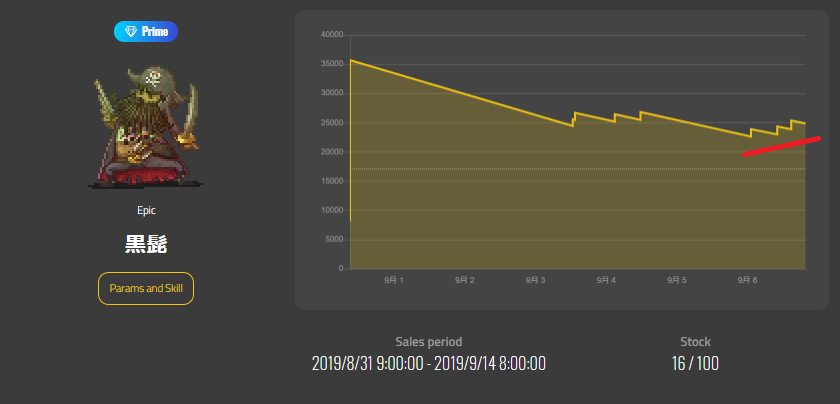Click the Stock count 16 / 100

click(x=695, y=363)
